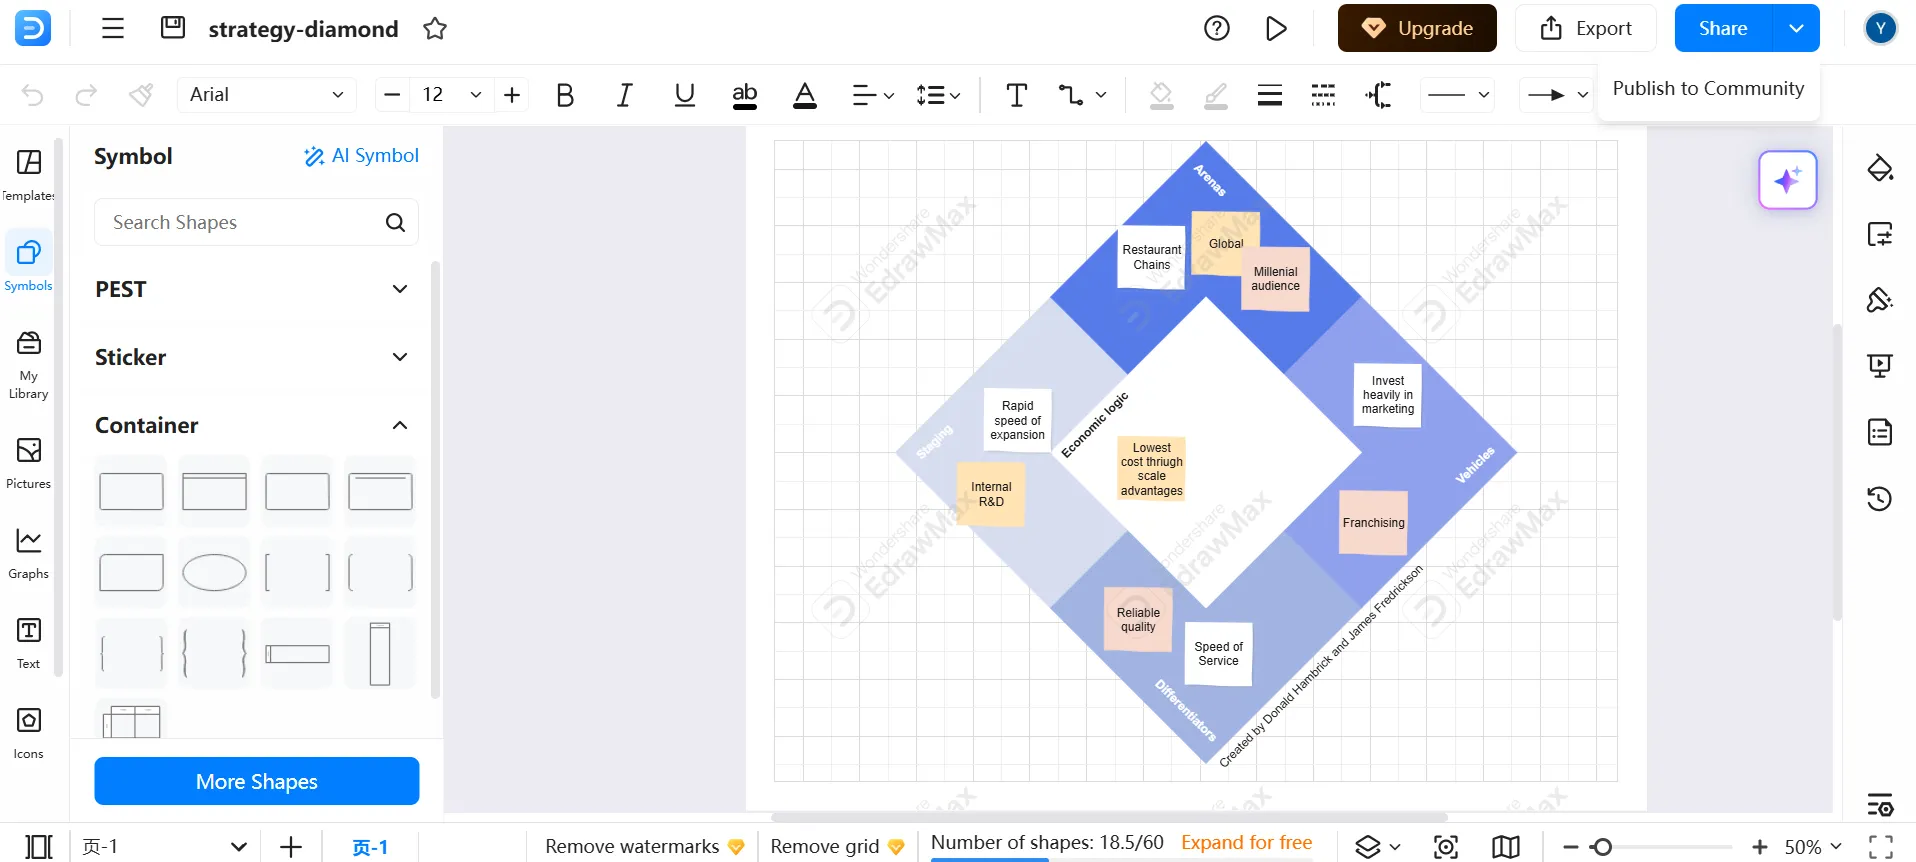Open Graphs sidebar panel
This screenshot has height=862, width=1916.
click(x=29, y=552)
